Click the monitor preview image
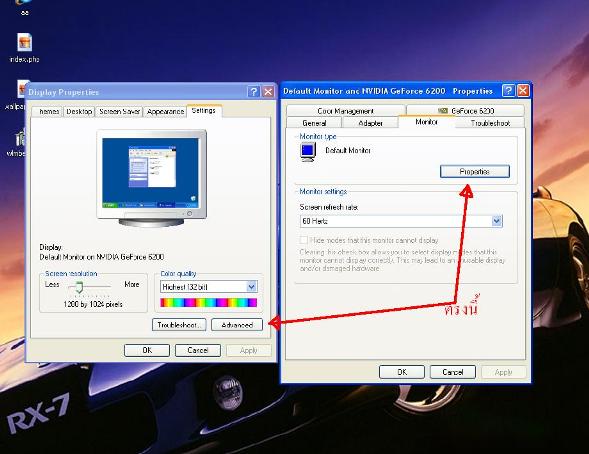 click(x=151, y=178)
